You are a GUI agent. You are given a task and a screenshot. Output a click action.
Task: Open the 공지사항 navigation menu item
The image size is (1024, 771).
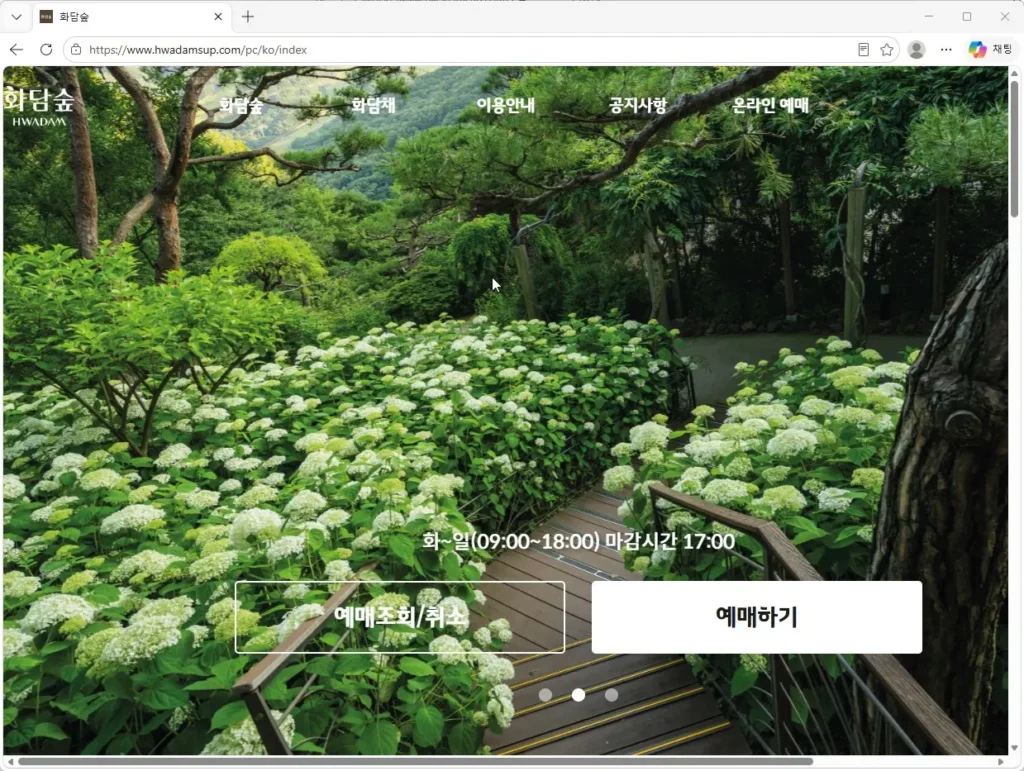pos(638,105)
